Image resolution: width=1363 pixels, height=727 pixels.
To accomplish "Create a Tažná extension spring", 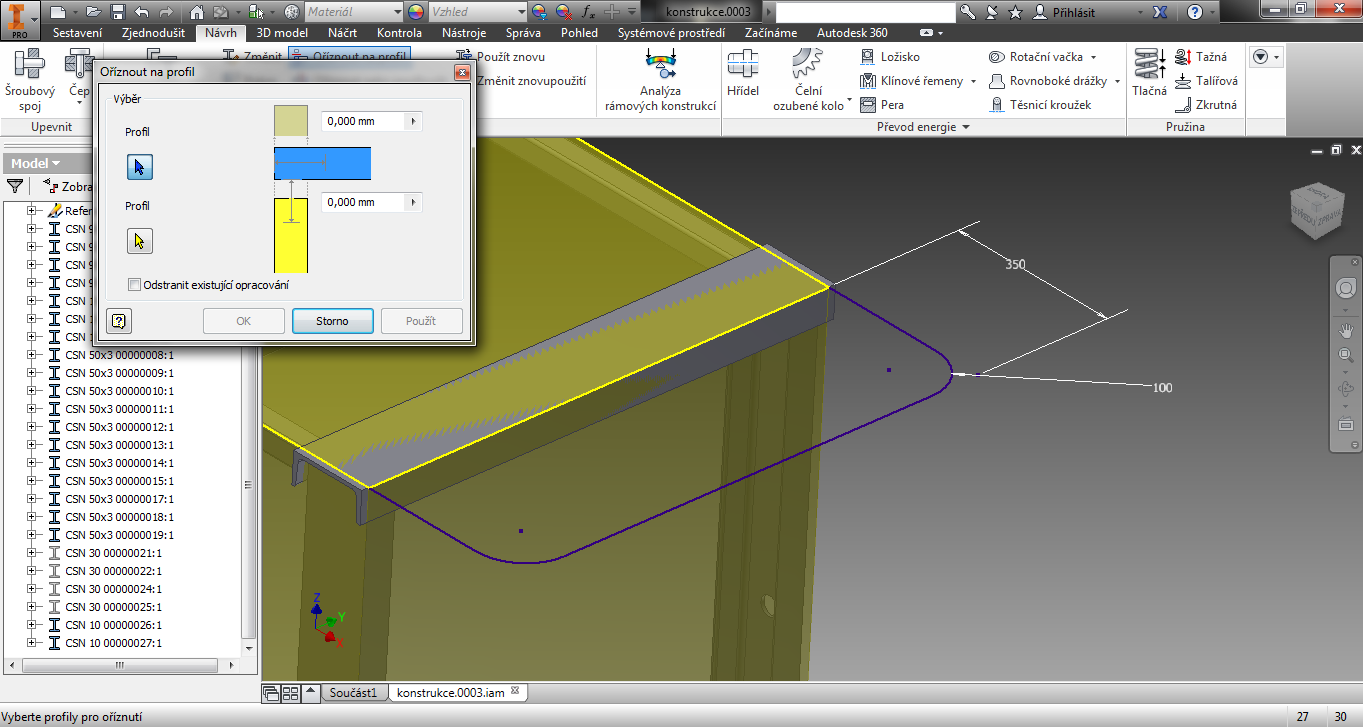I will [1202, 57].
